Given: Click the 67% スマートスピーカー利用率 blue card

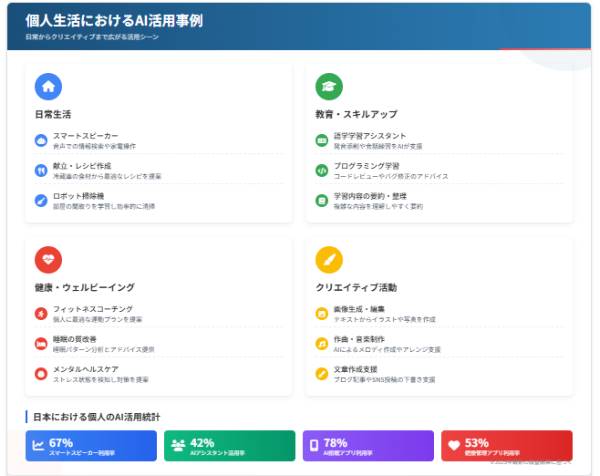Looking at the screenshot, I should pos(92,446).
